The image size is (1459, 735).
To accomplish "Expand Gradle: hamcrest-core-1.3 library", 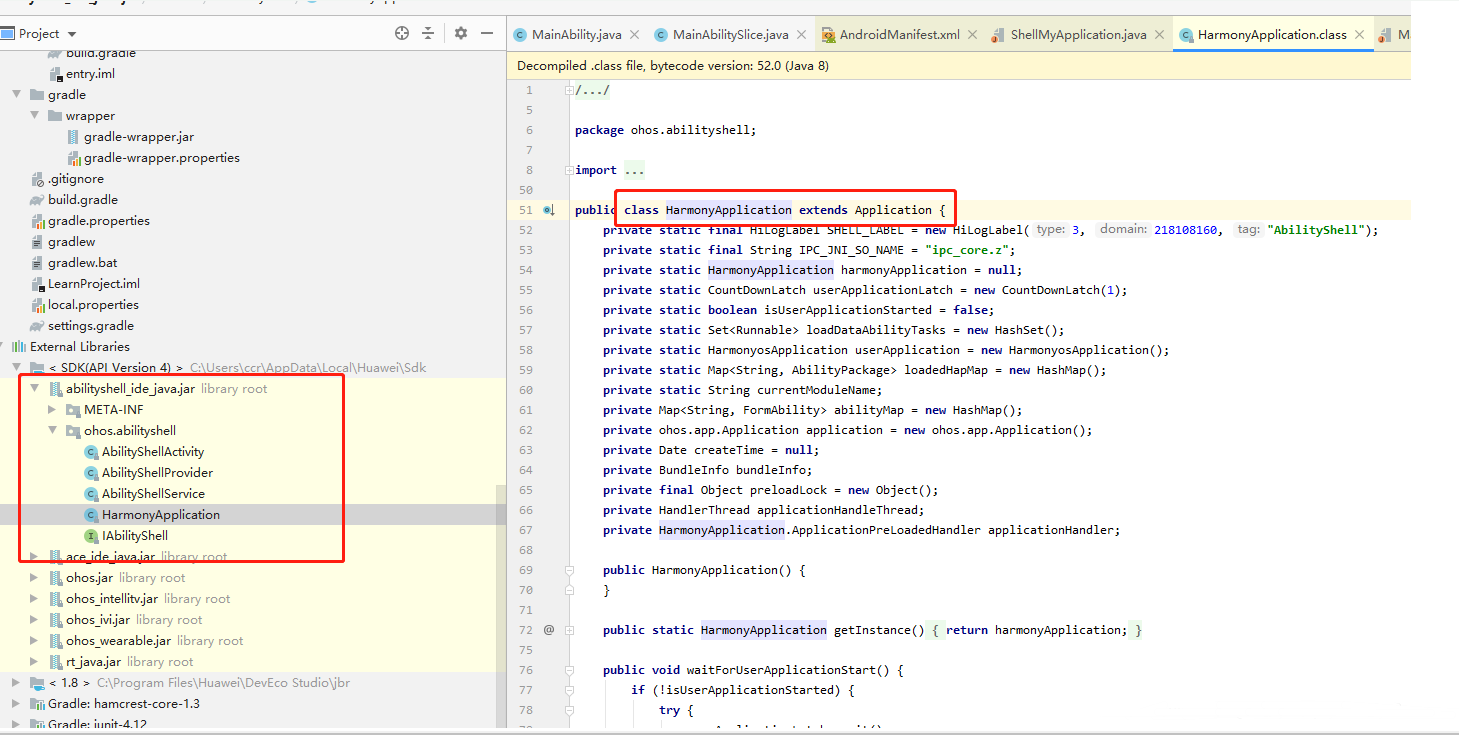I will click(x=16, y=704).
